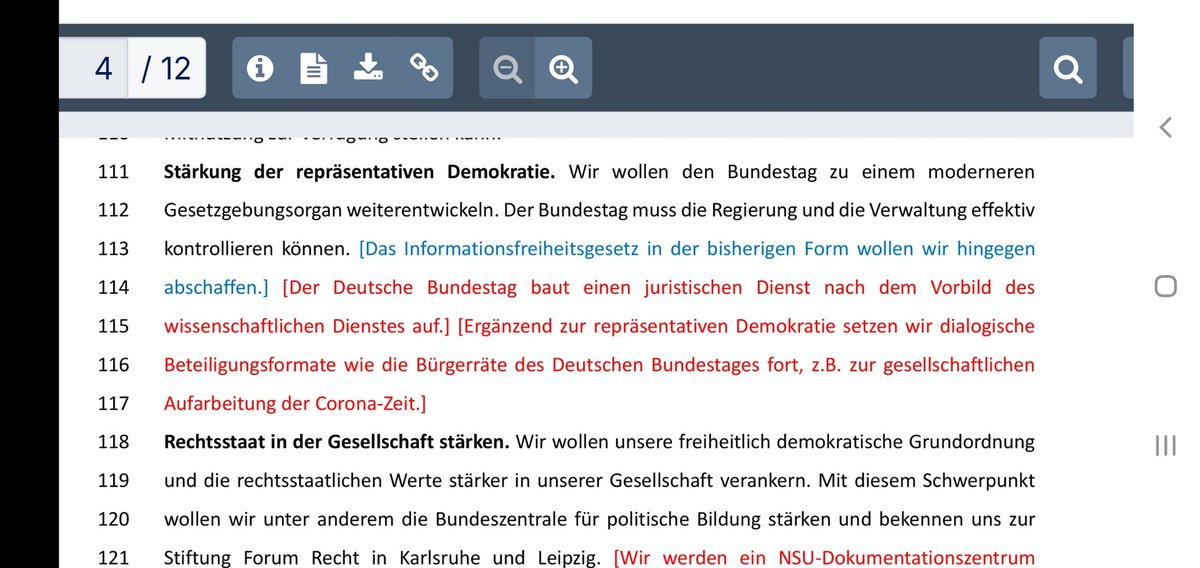Click line number 118
The height and width of the screenshot is (568, 1200).
point(114,442)
